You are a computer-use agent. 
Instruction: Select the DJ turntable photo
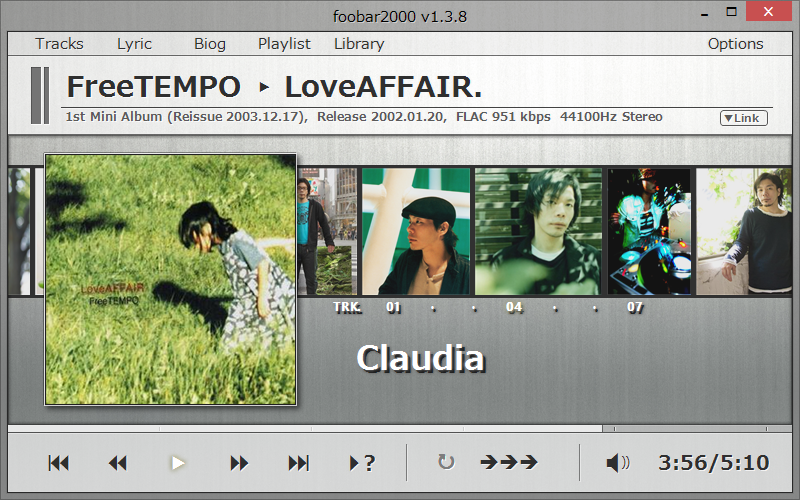pyautogui.click(x=649, y=232)
